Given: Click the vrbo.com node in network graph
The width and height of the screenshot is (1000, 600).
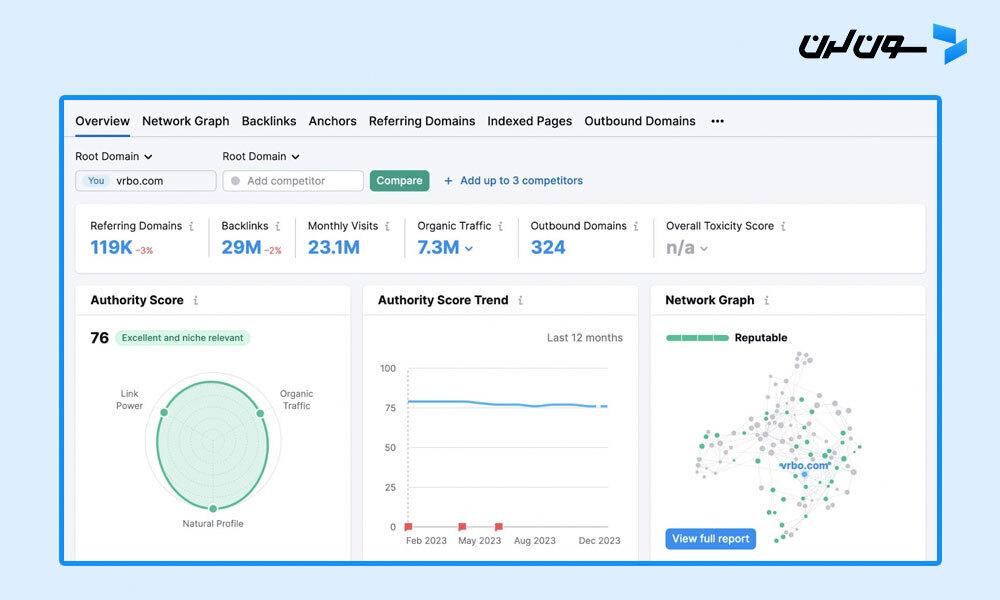Looking at the screenshot, I should pyautogui.click(x=804, y=474).
